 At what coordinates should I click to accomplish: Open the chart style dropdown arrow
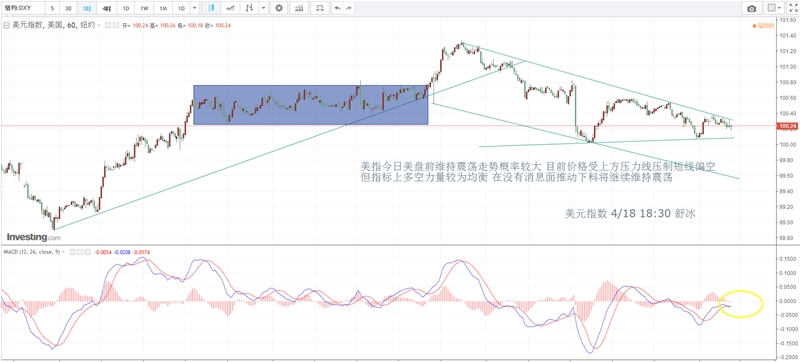coord(263,8)
